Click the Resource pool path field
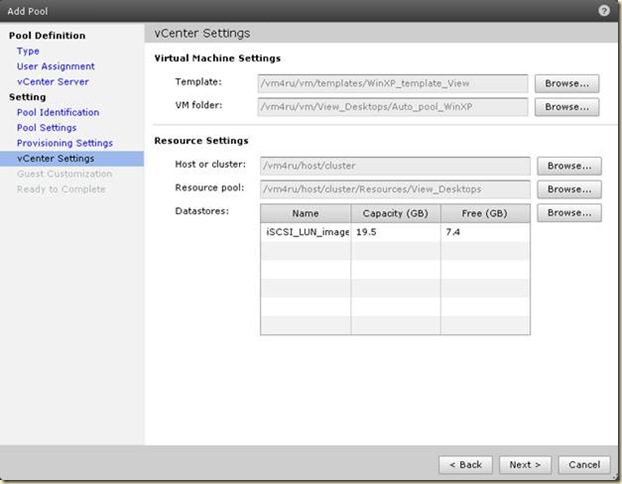622x484 pixels. pyautogui.click(x=394, y=188)
